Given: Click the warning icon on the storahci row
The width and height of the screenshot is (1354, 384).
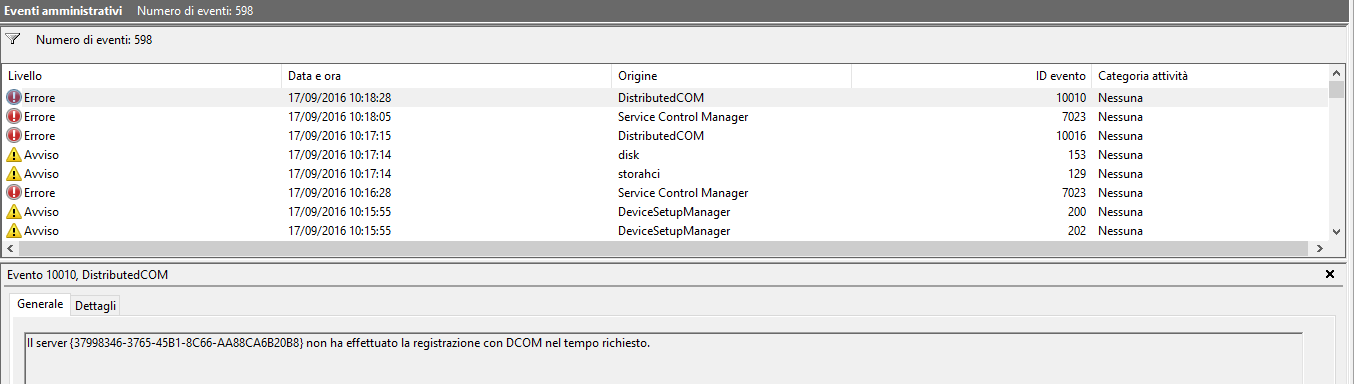Looking at the screenshot, I should (13, 174).
